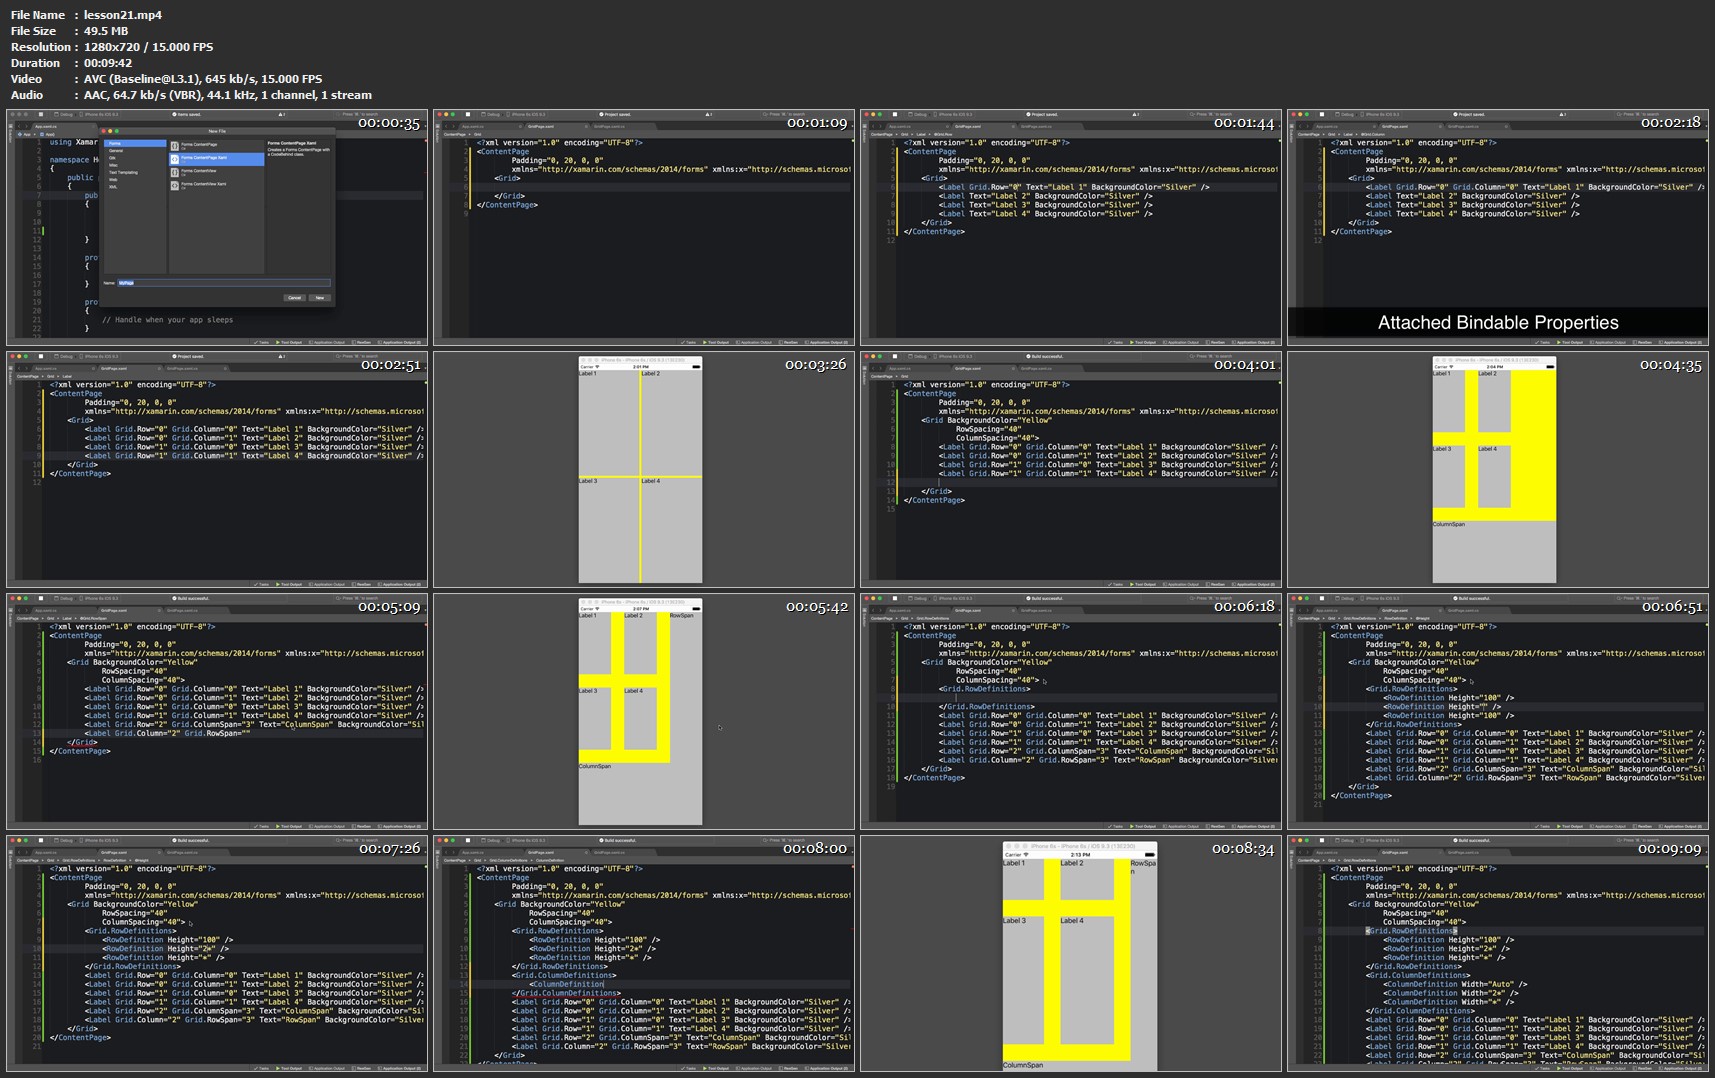This screenshot has height=1078, width=1715.
Task: Open the frame stamped 00:04:01
Action: pyautogui.click(x=1071, y=469)
